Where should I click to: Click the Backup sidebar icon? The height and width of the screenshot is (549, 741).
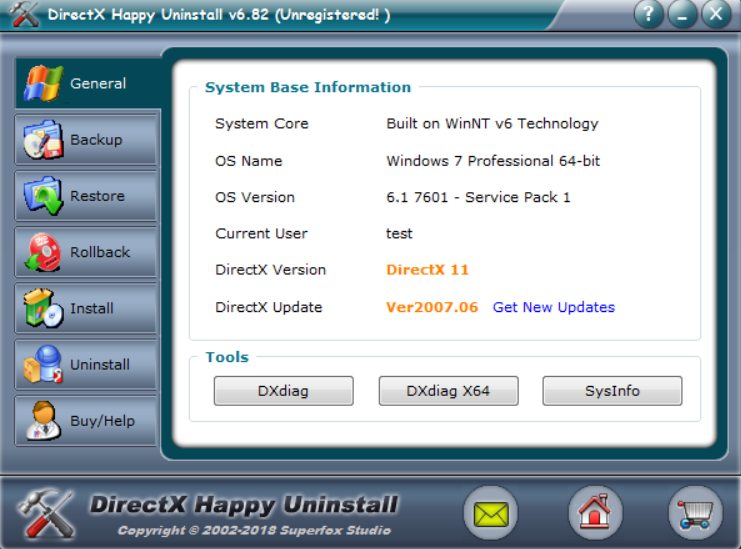tap(43, 140)
